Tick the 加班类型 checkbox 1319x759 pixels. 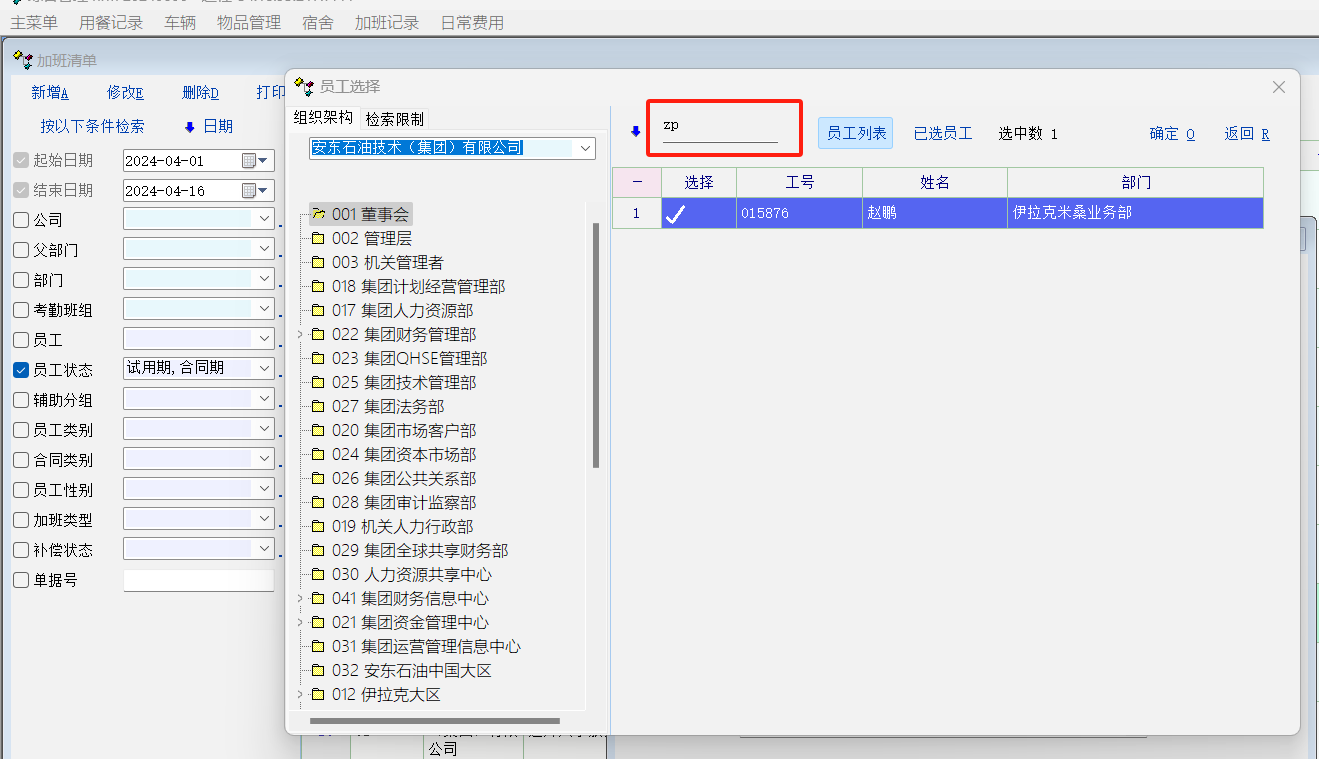coord(21,520)
